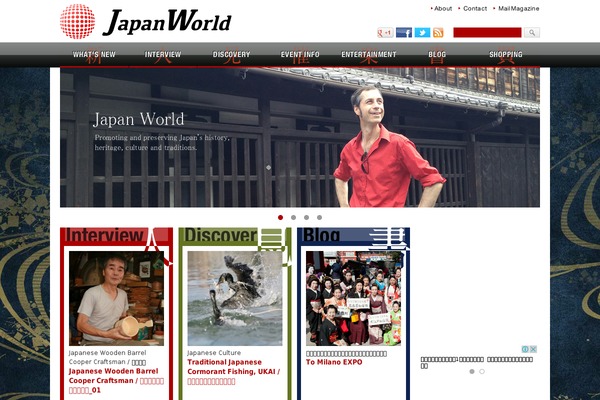Viewport: 600px width, 400px height.
Task: Select the third hero slider dot
Action: [x=307, y=217]
